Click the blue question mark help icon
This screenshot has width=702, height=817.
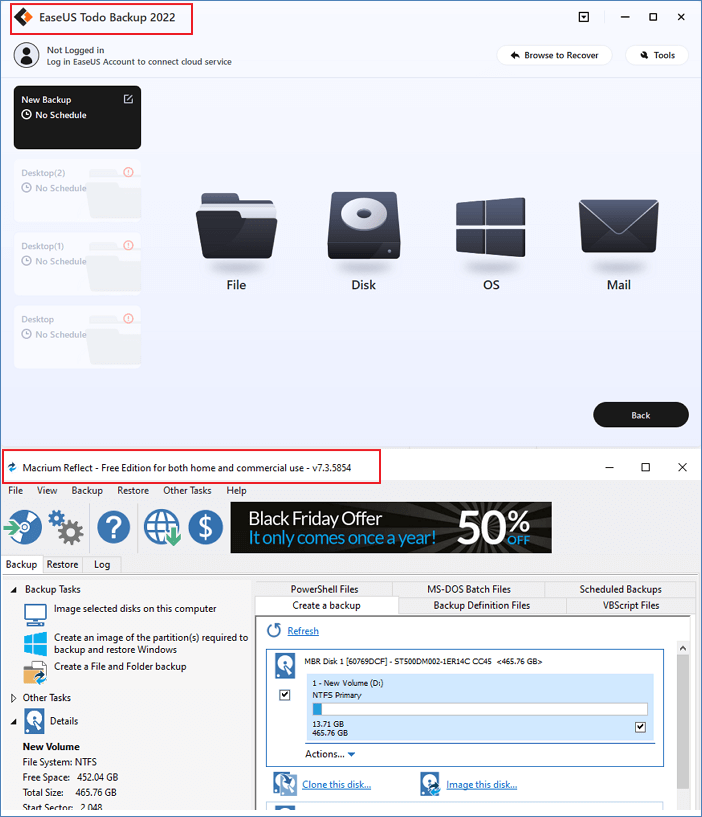pos(114,527)
